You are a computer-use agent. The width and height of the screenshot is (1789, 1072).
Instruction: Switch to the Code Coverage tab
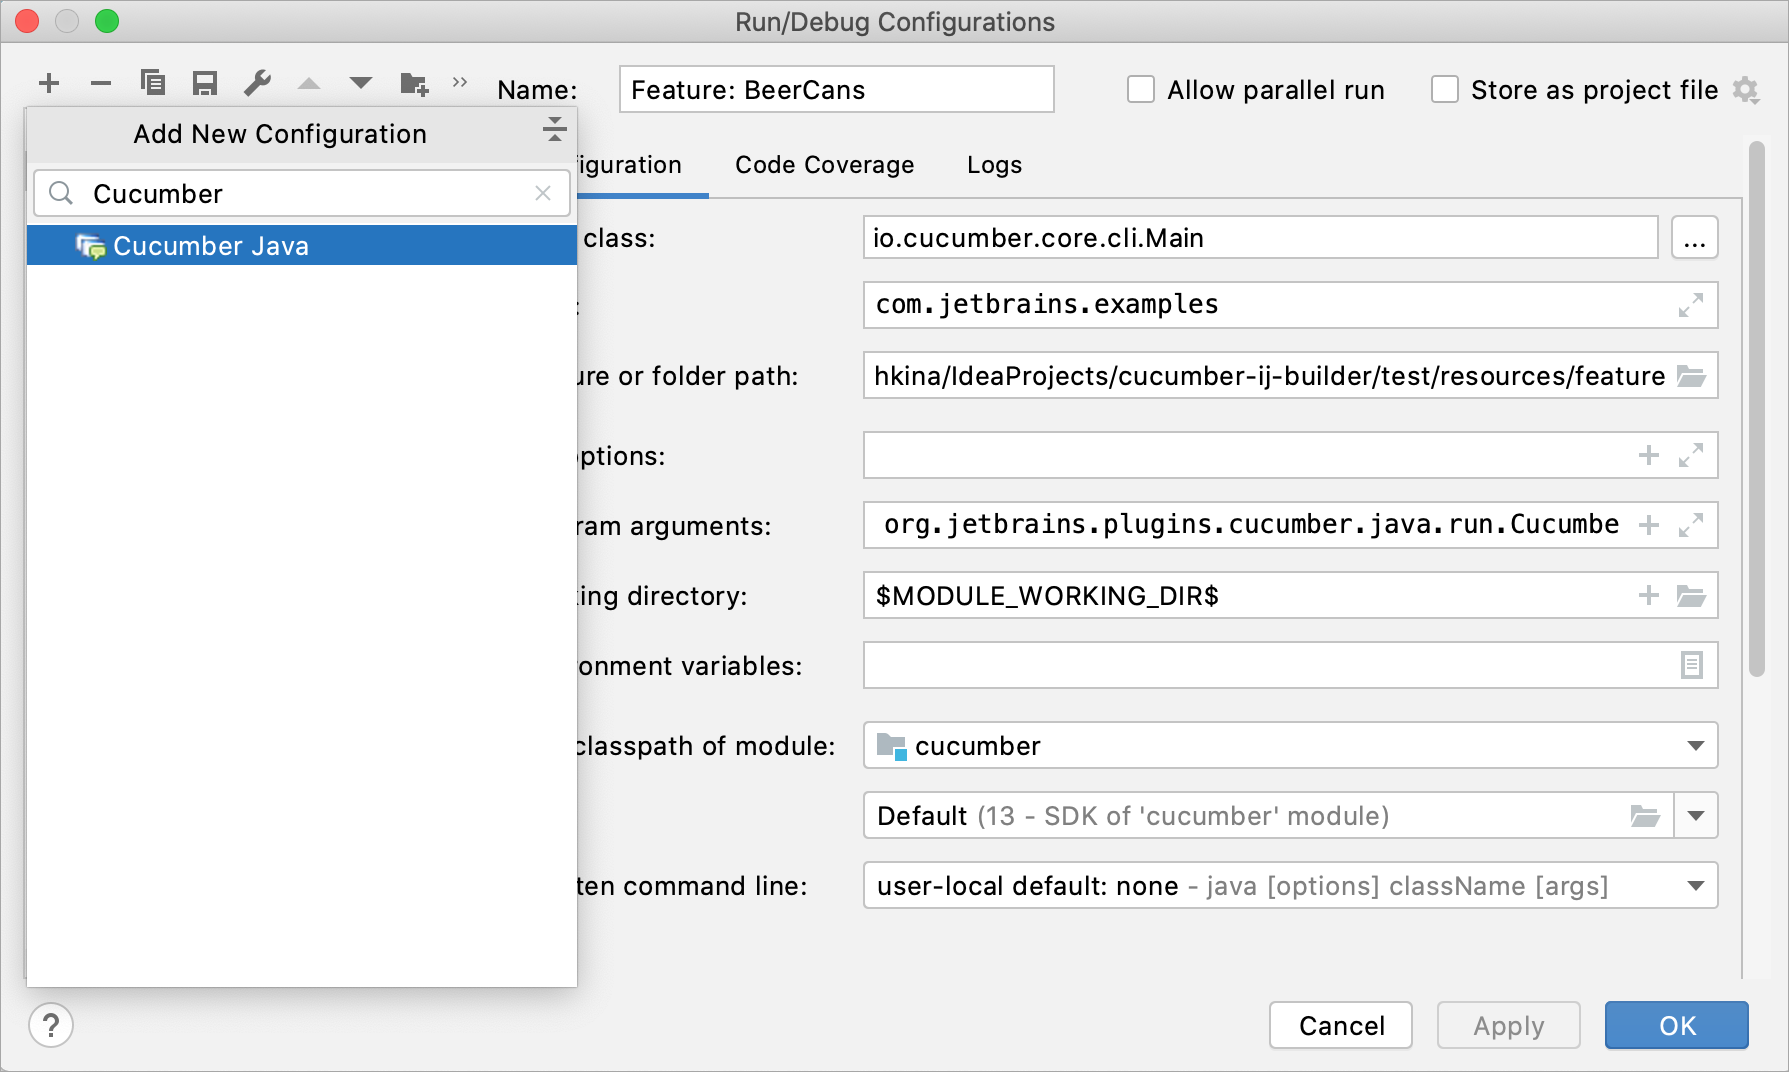[824, 164]
